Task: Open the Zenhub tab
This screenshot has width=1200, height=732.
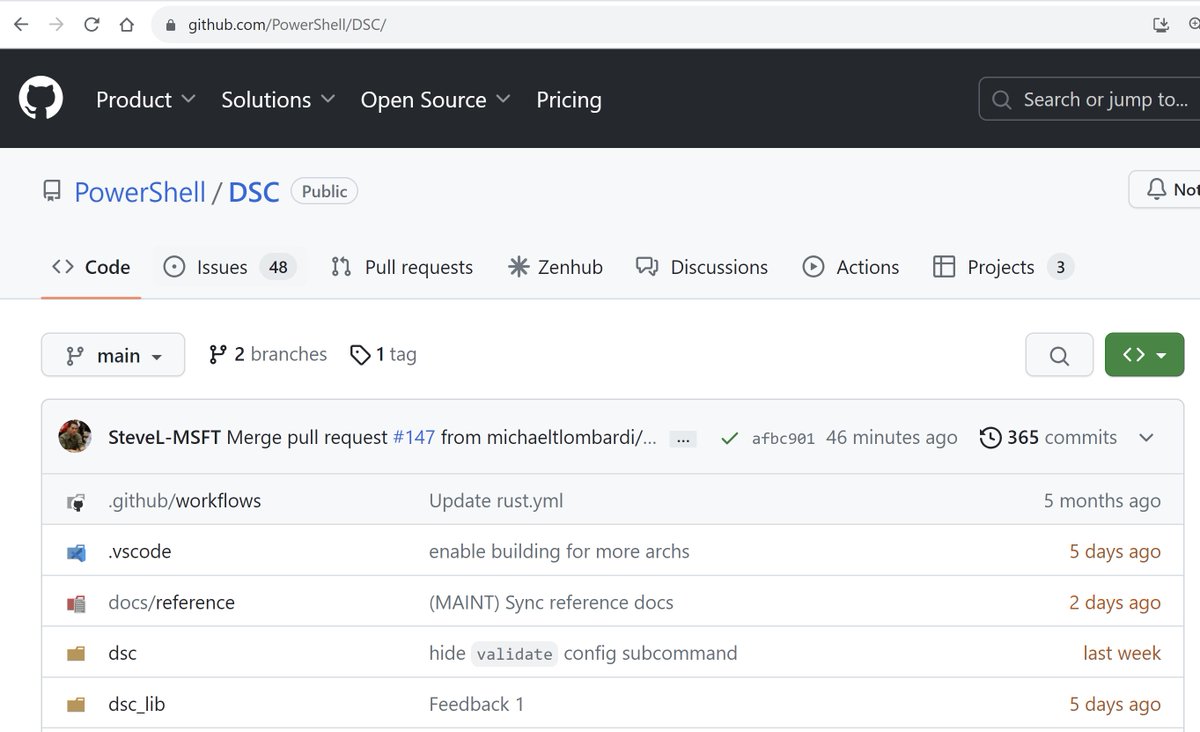Action: tap(555, 267)
